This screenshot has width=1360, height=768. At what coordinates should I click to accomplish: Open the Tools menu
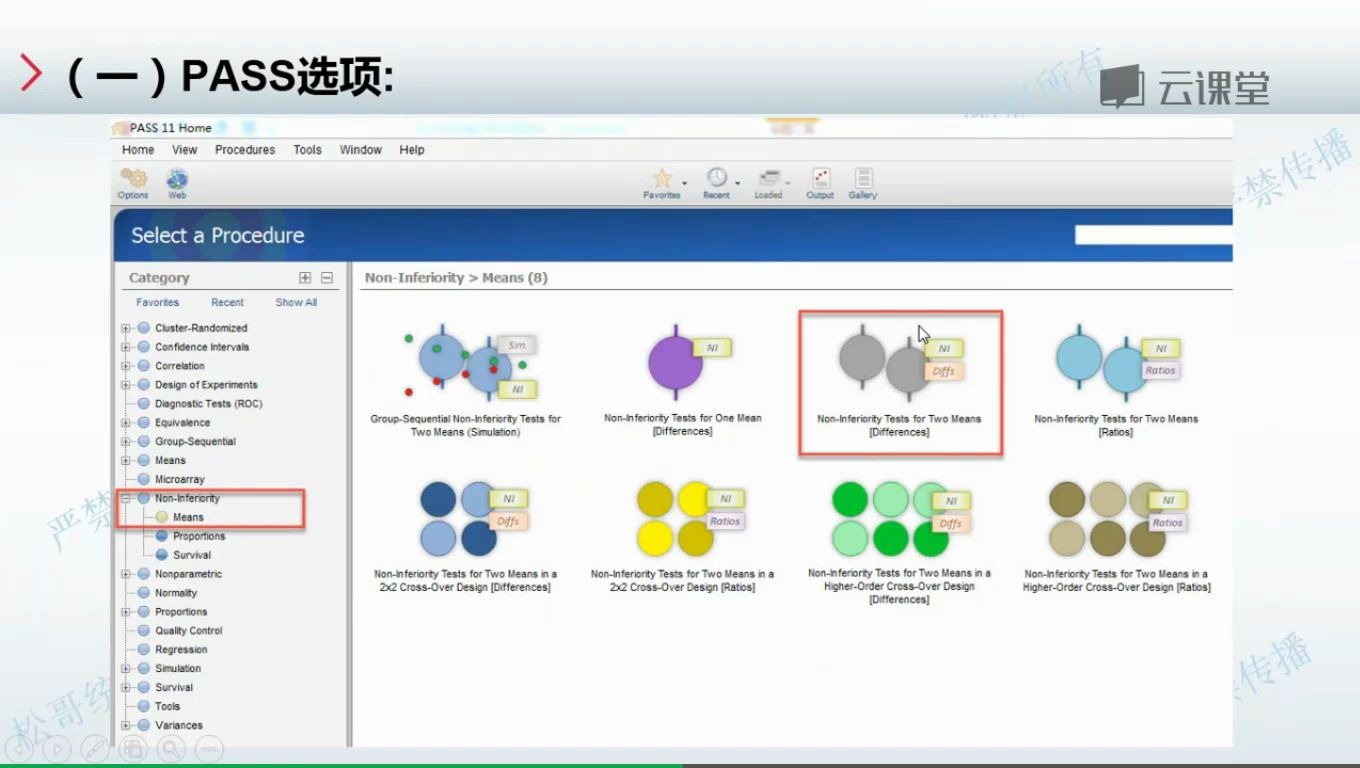click(x=308, y=150)
